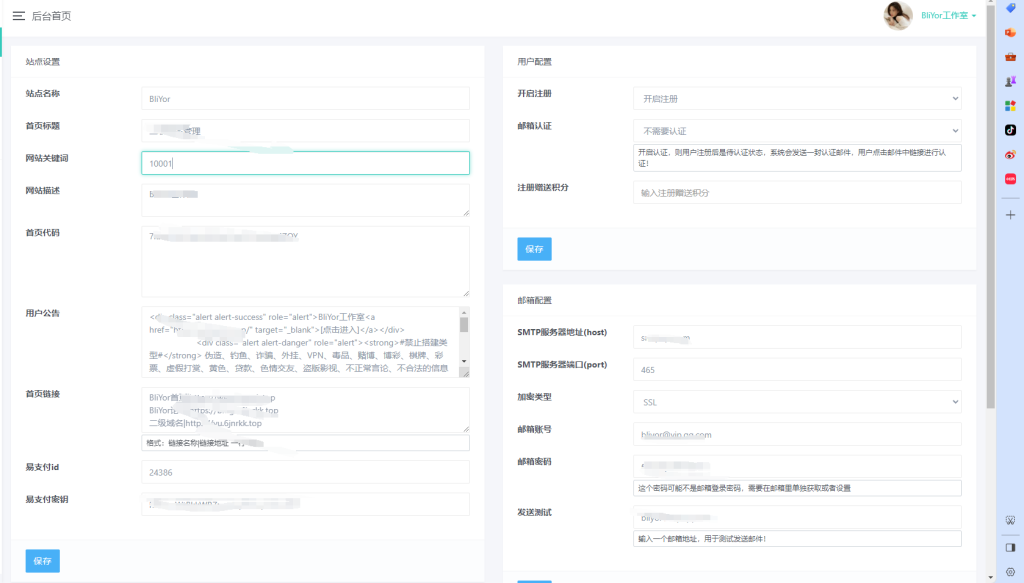Open TikTok from the browser sidebar
This screenshot has height=583, width=1024.
coord(1010,130)
